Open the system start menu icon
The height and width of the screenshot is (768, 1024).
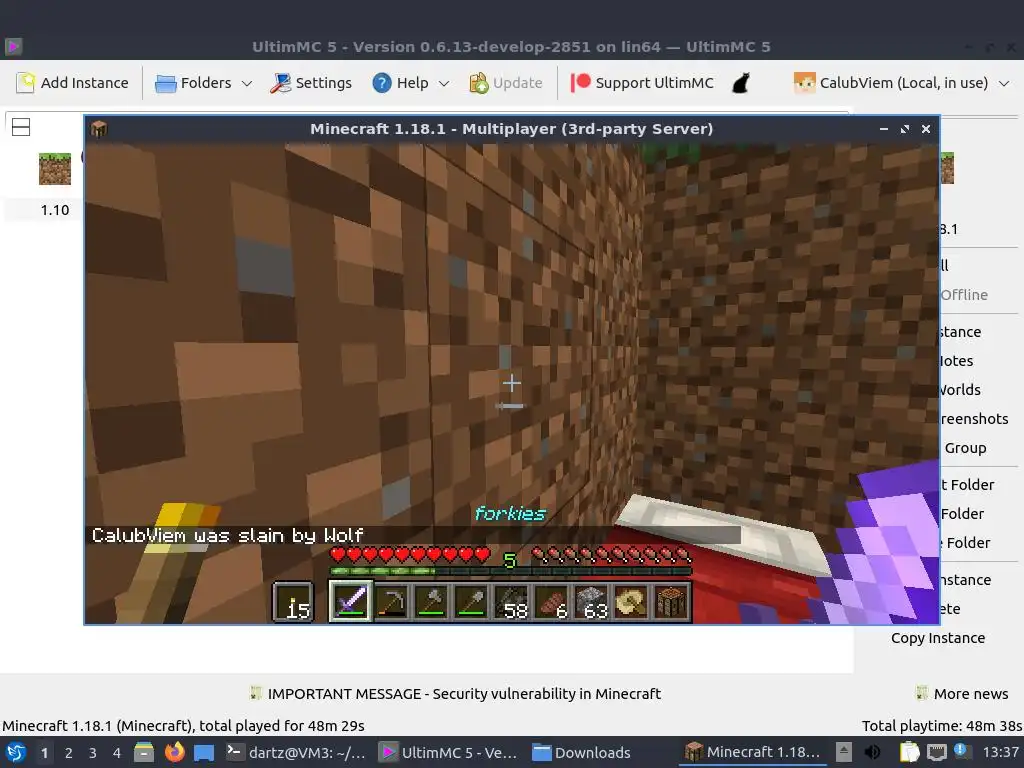coord(16,752)
